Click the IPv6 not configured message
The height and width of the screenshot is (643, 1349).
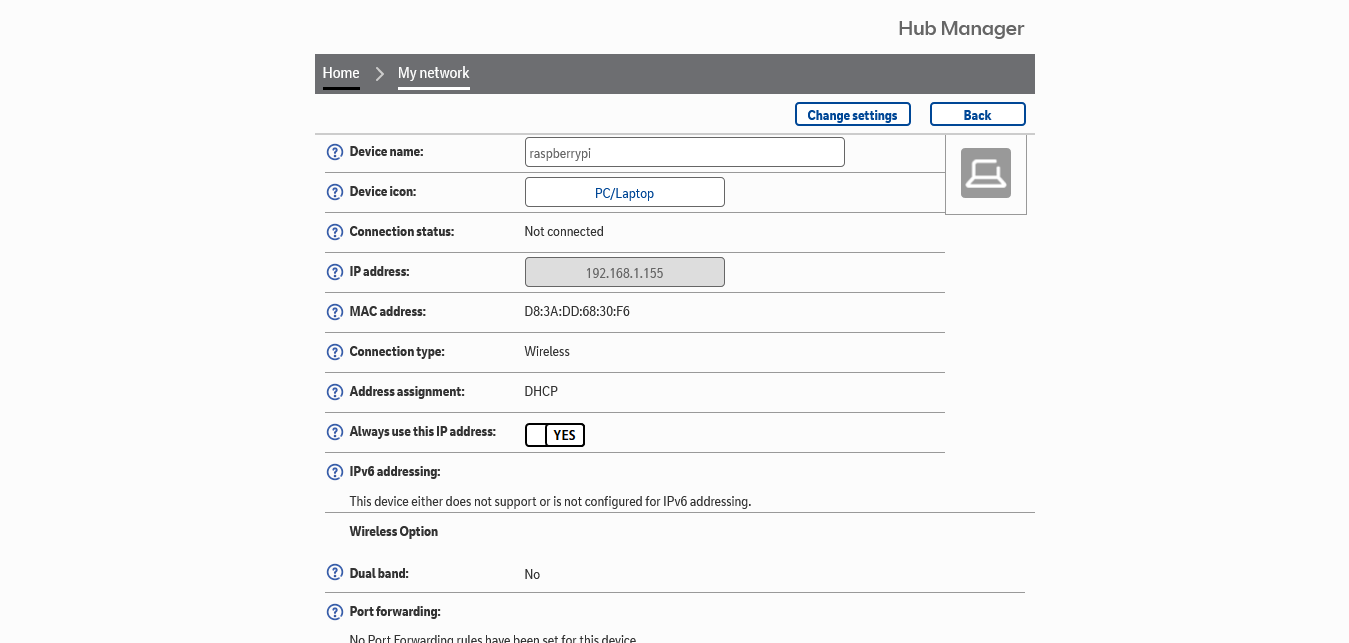550,501
